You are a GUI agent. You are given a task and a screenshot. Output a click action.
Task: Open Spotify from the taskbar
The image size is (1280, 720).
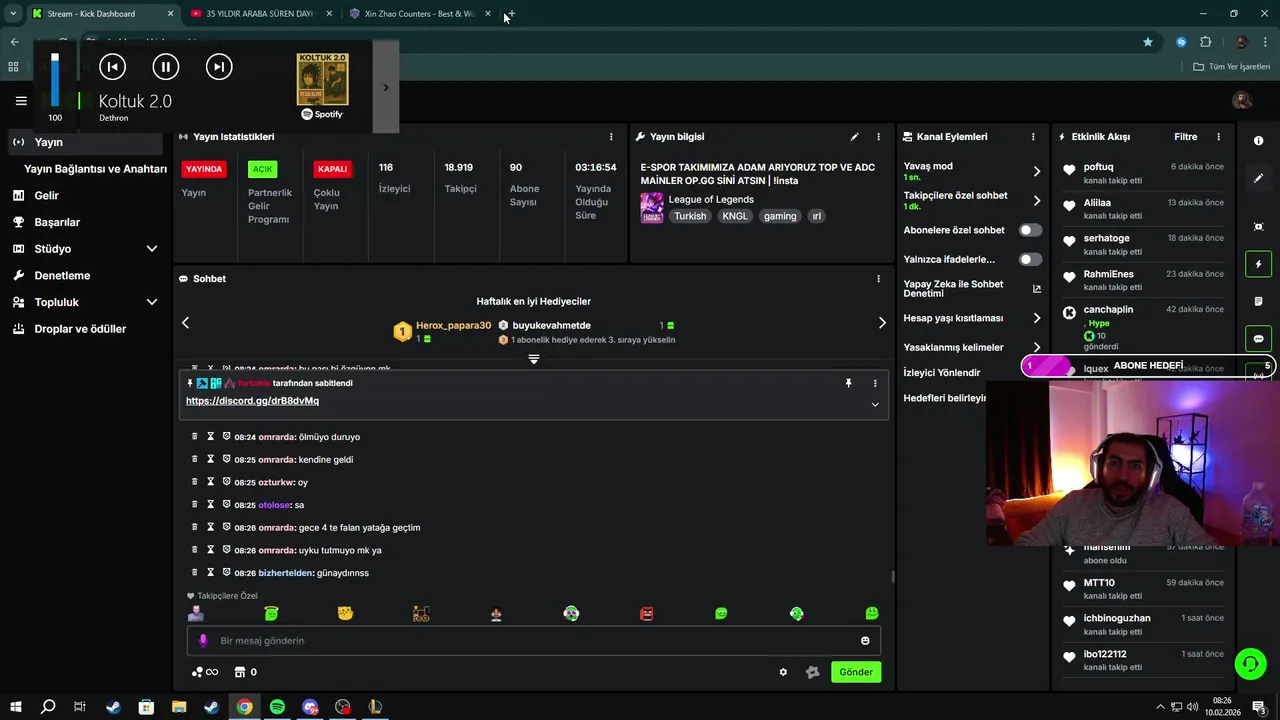click(277, 707)
